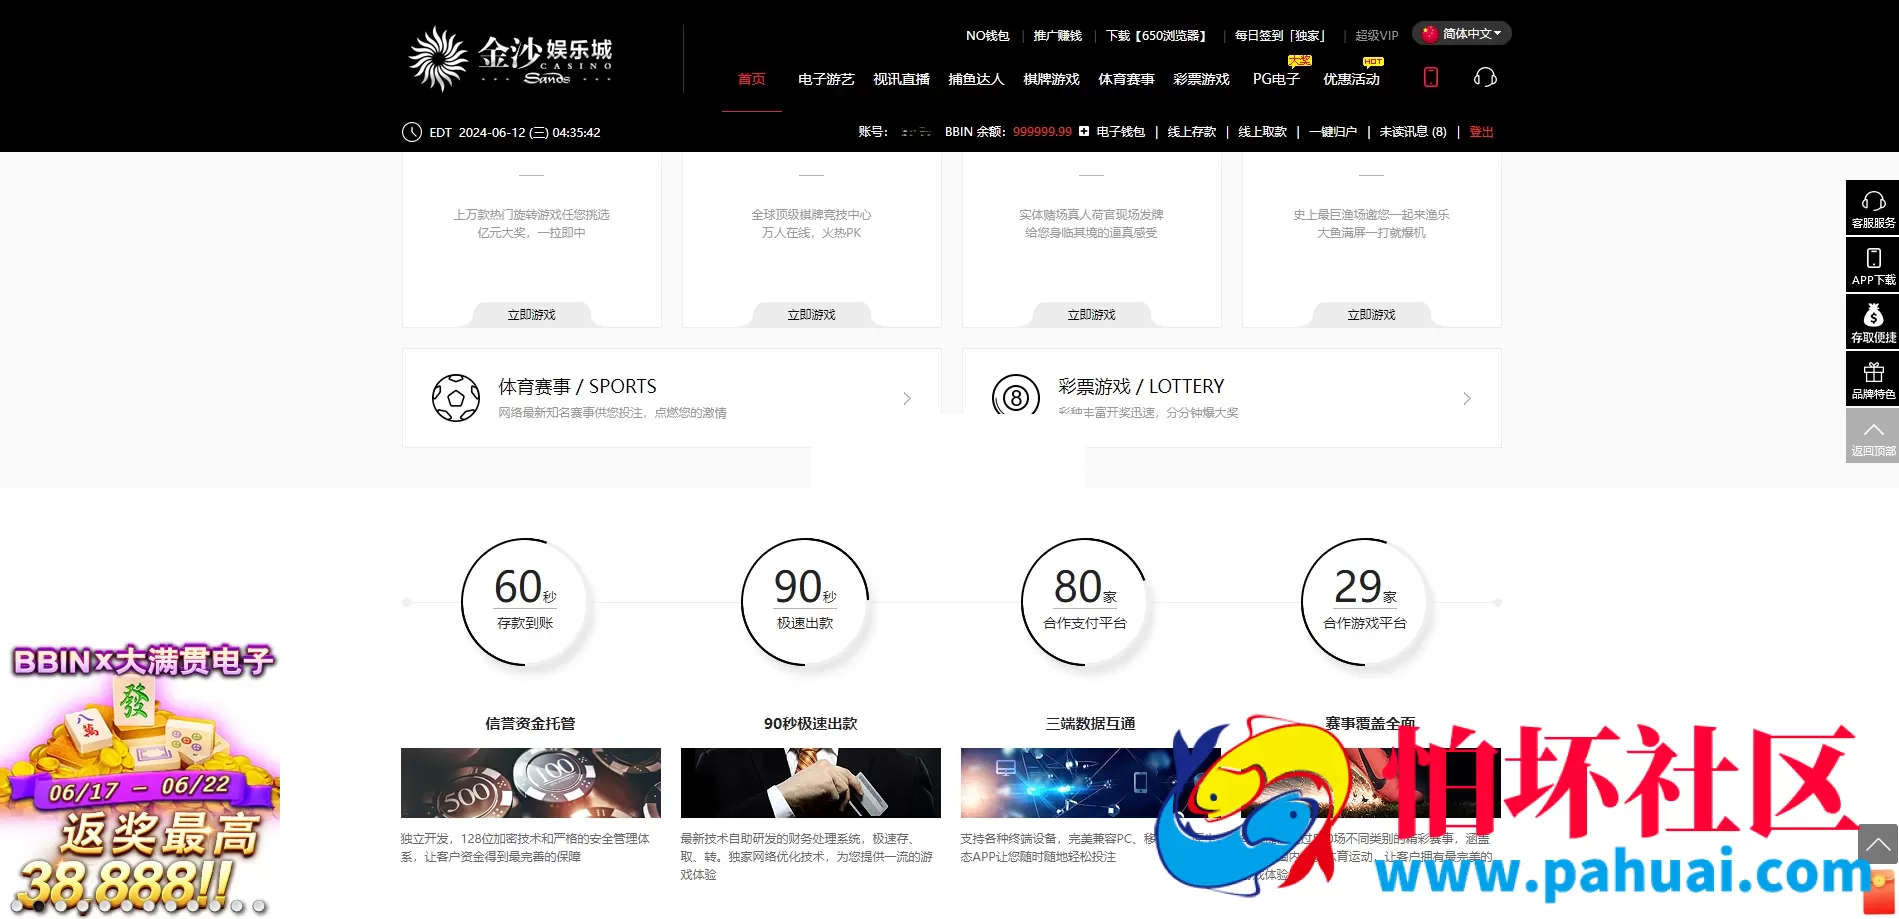Viewport: 1899px width, 919px height.
Task: Click the 信誉资金托管 heading
Action: coord(530,723)
